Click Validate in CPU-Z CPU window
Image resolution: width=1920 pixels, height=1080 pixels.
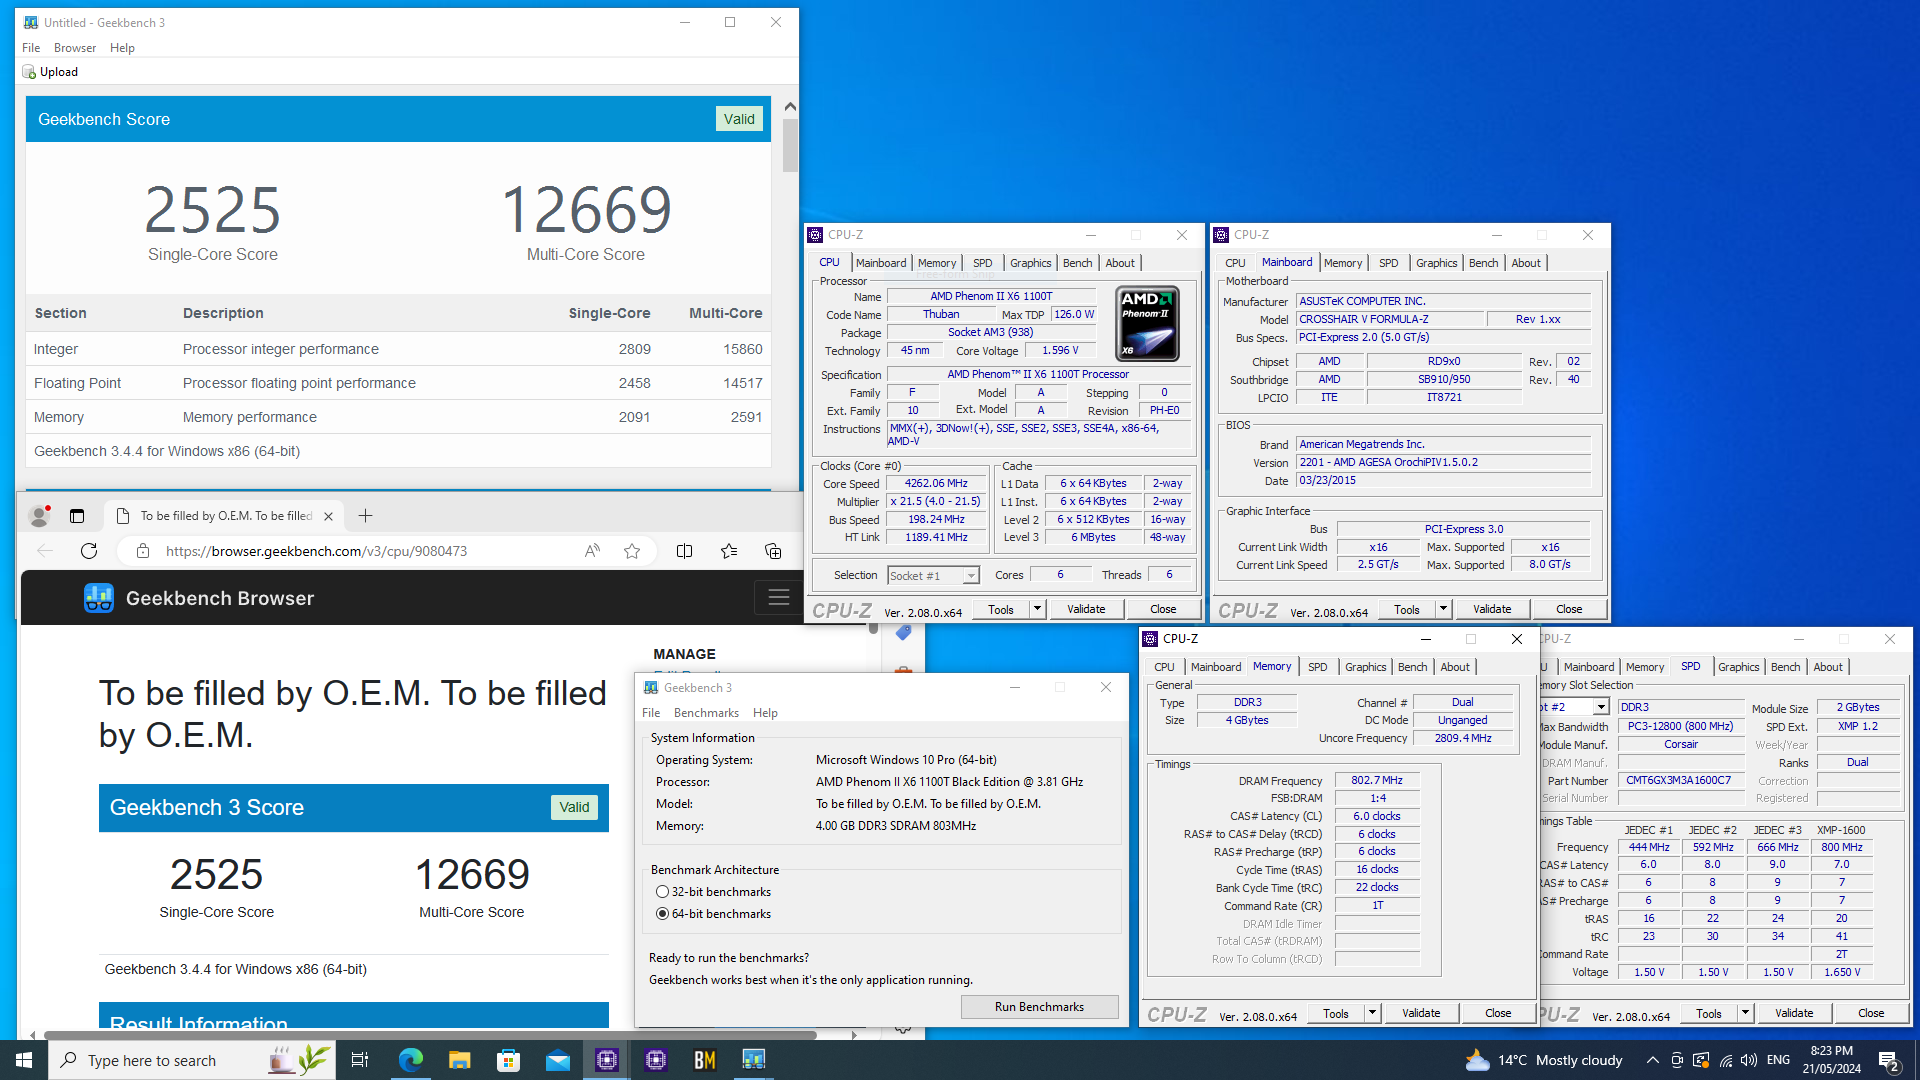[x=1086, y=609]
